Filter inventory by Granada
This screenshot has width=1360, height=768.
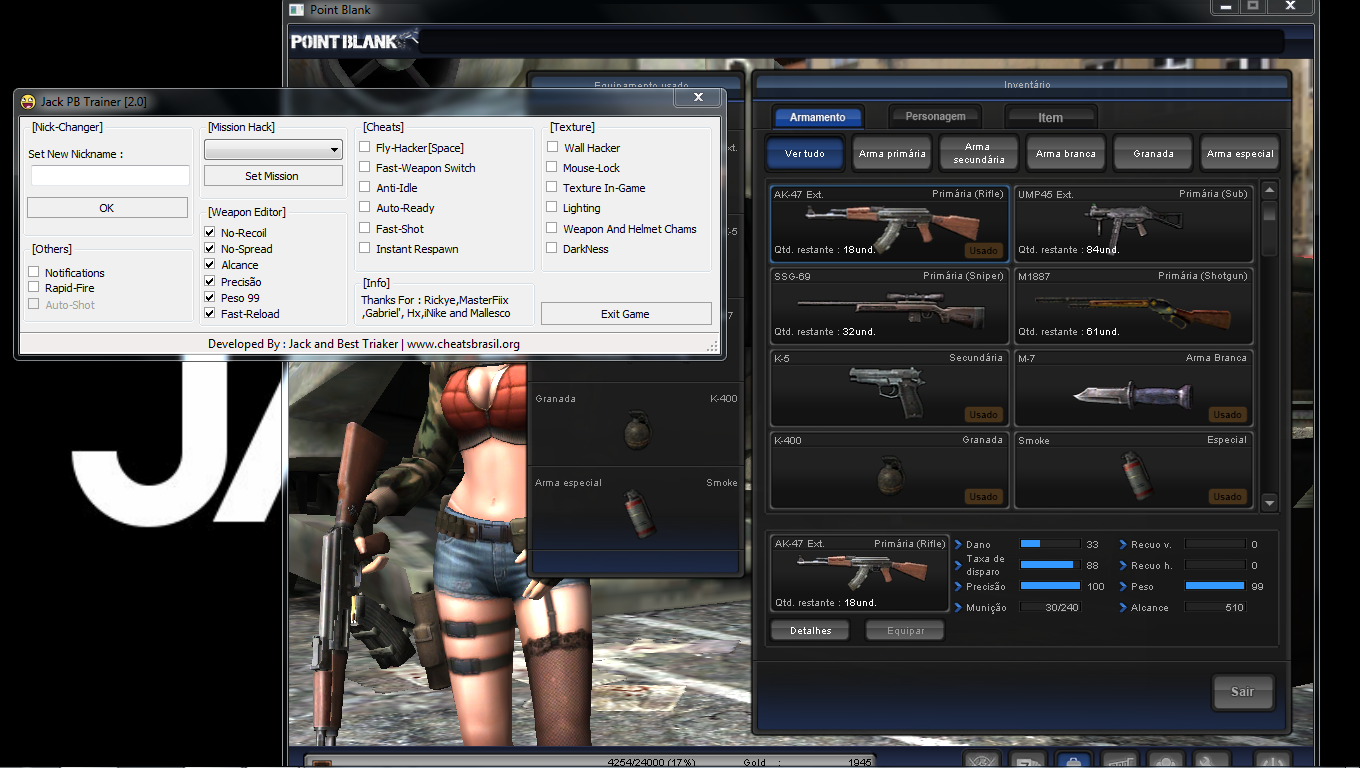[x=1153, y=153]
